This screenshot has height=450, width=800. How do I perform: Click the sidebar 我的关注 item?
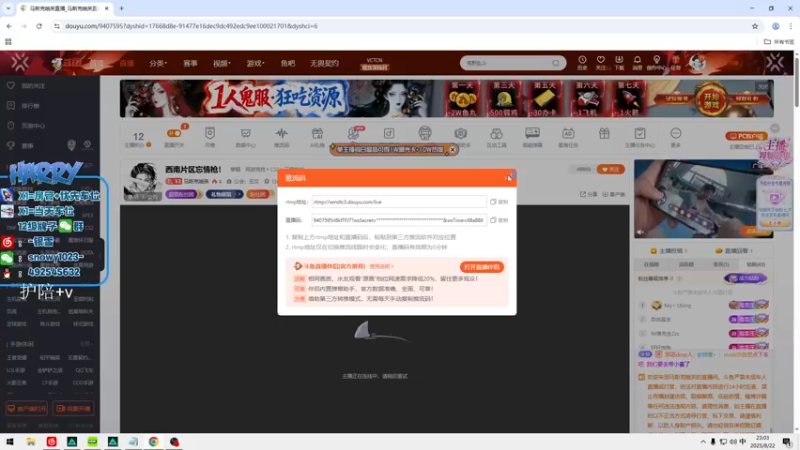click(x=33, y=86)
